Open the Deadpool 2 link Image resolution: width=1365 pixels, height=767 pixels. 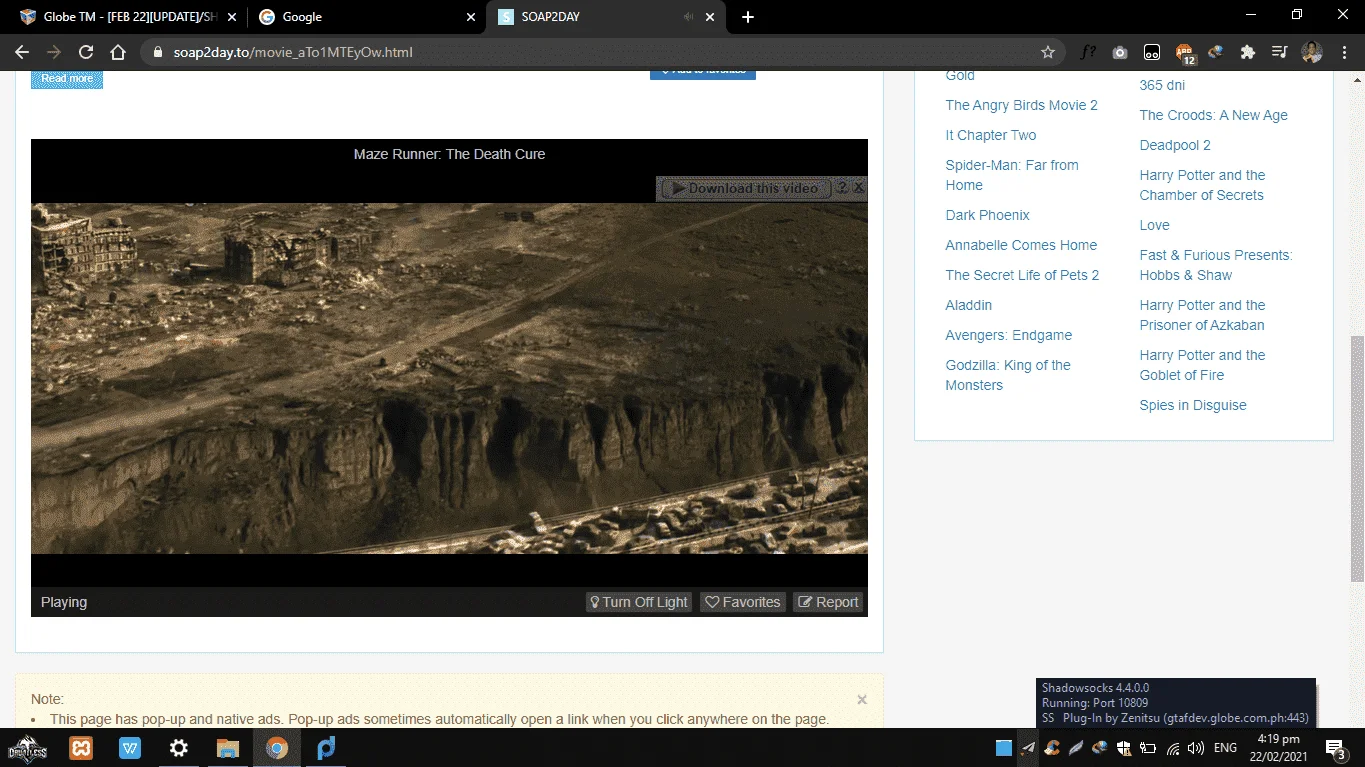pos(1175,145)
